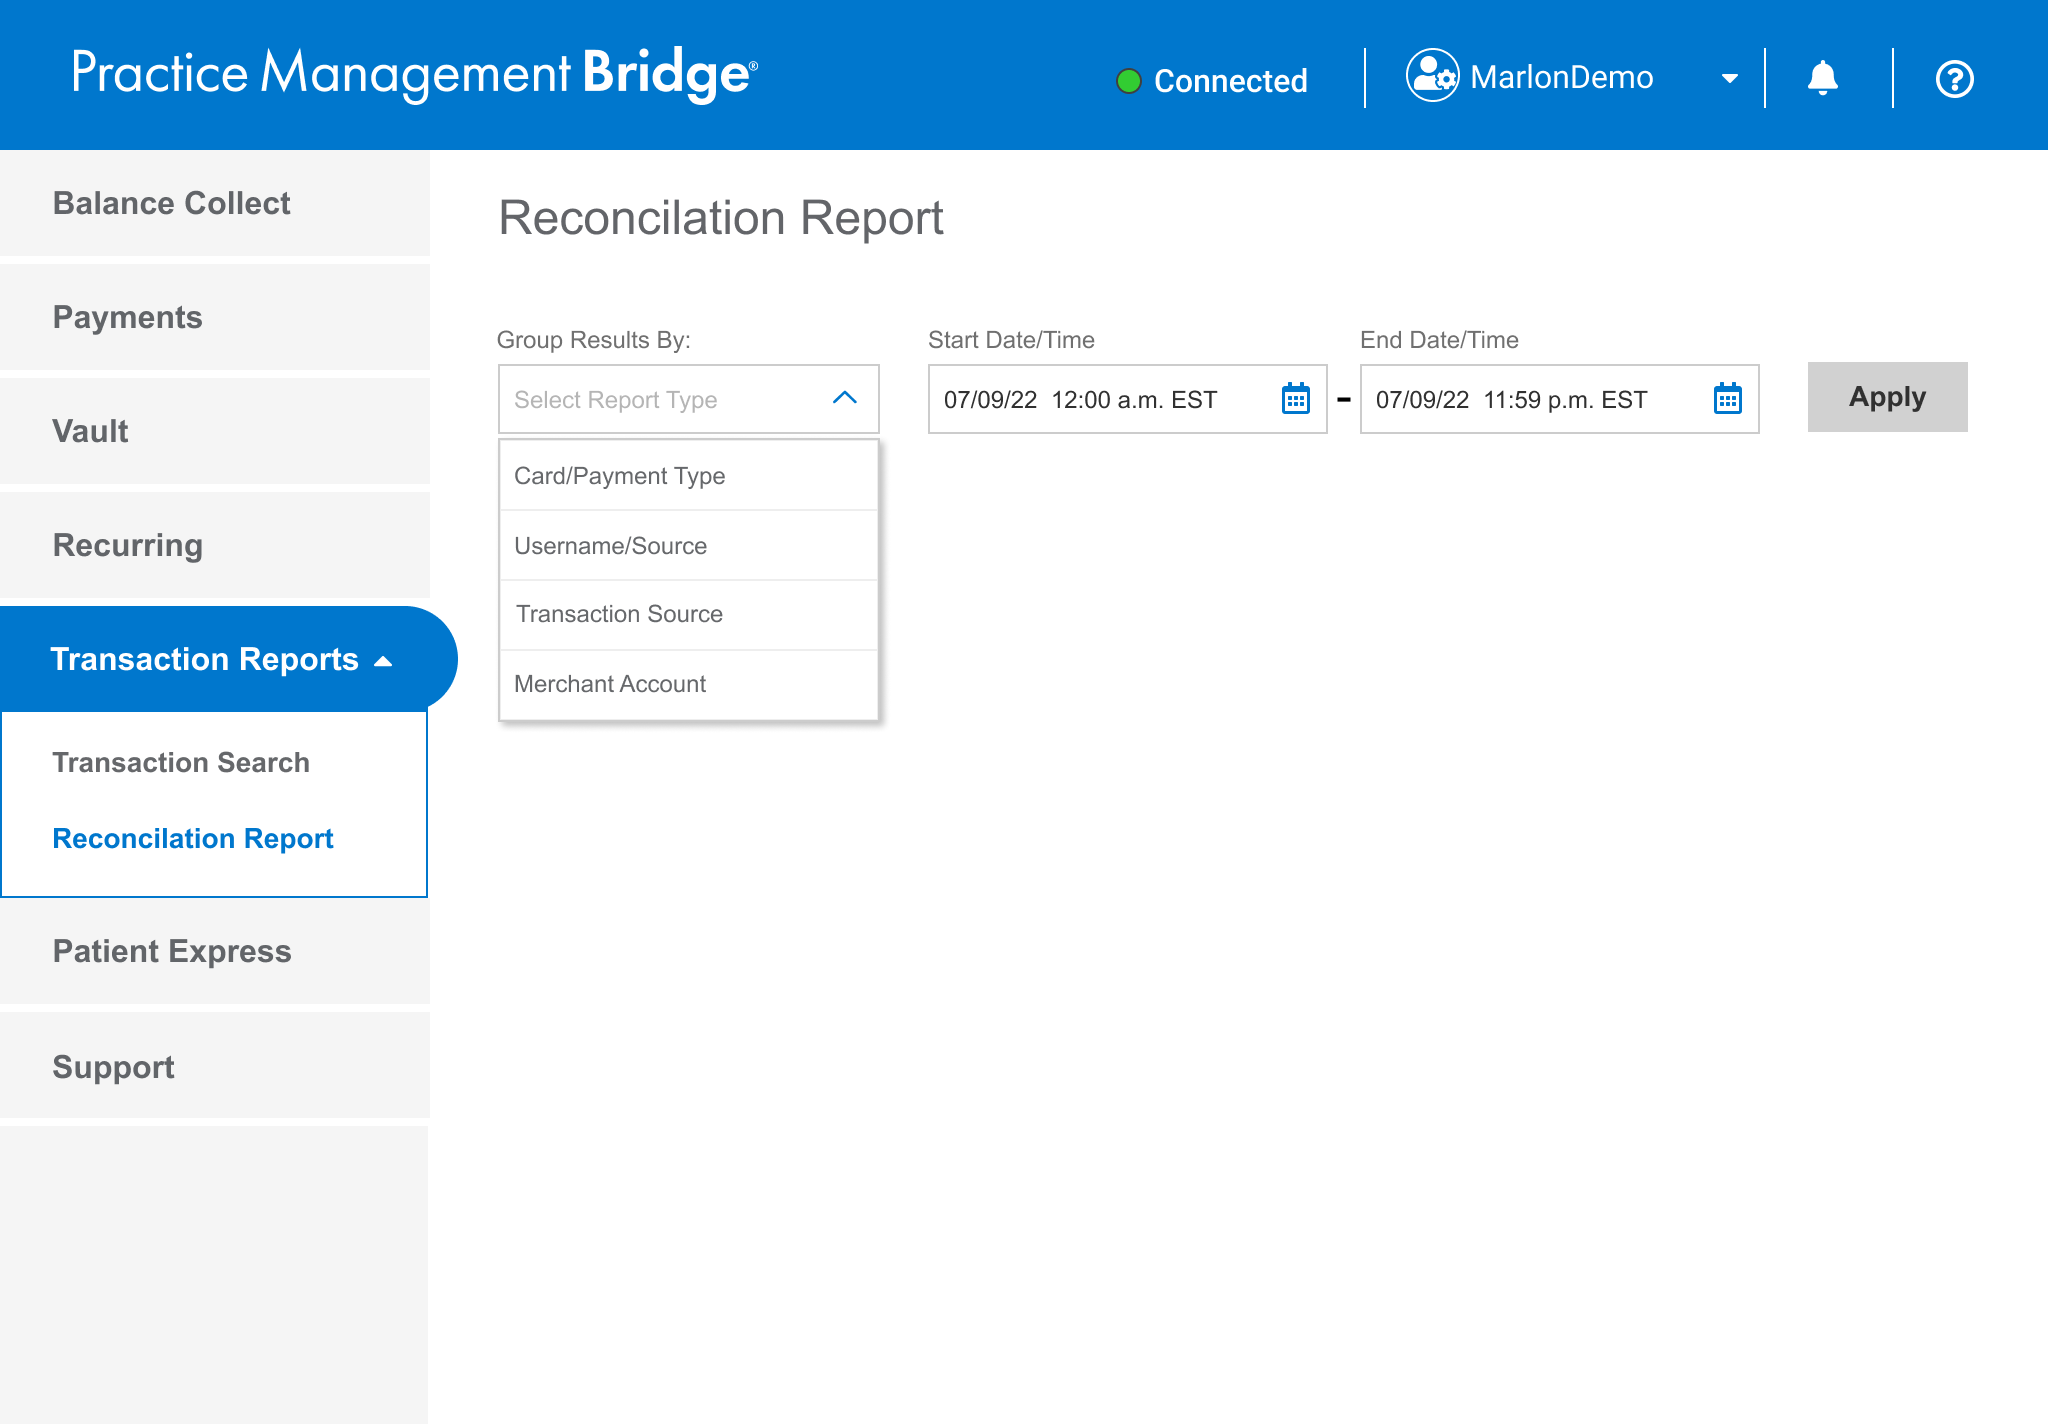
Task: Click the green Connected status indicator
Action: 1129,81
